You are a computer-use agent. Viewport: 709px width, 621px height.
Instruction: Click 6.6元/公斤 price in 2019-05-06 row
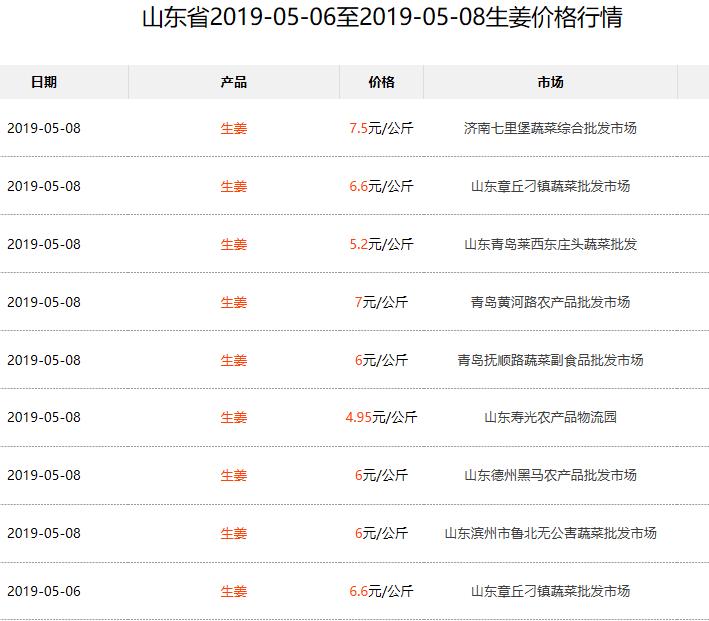point(381,591)
